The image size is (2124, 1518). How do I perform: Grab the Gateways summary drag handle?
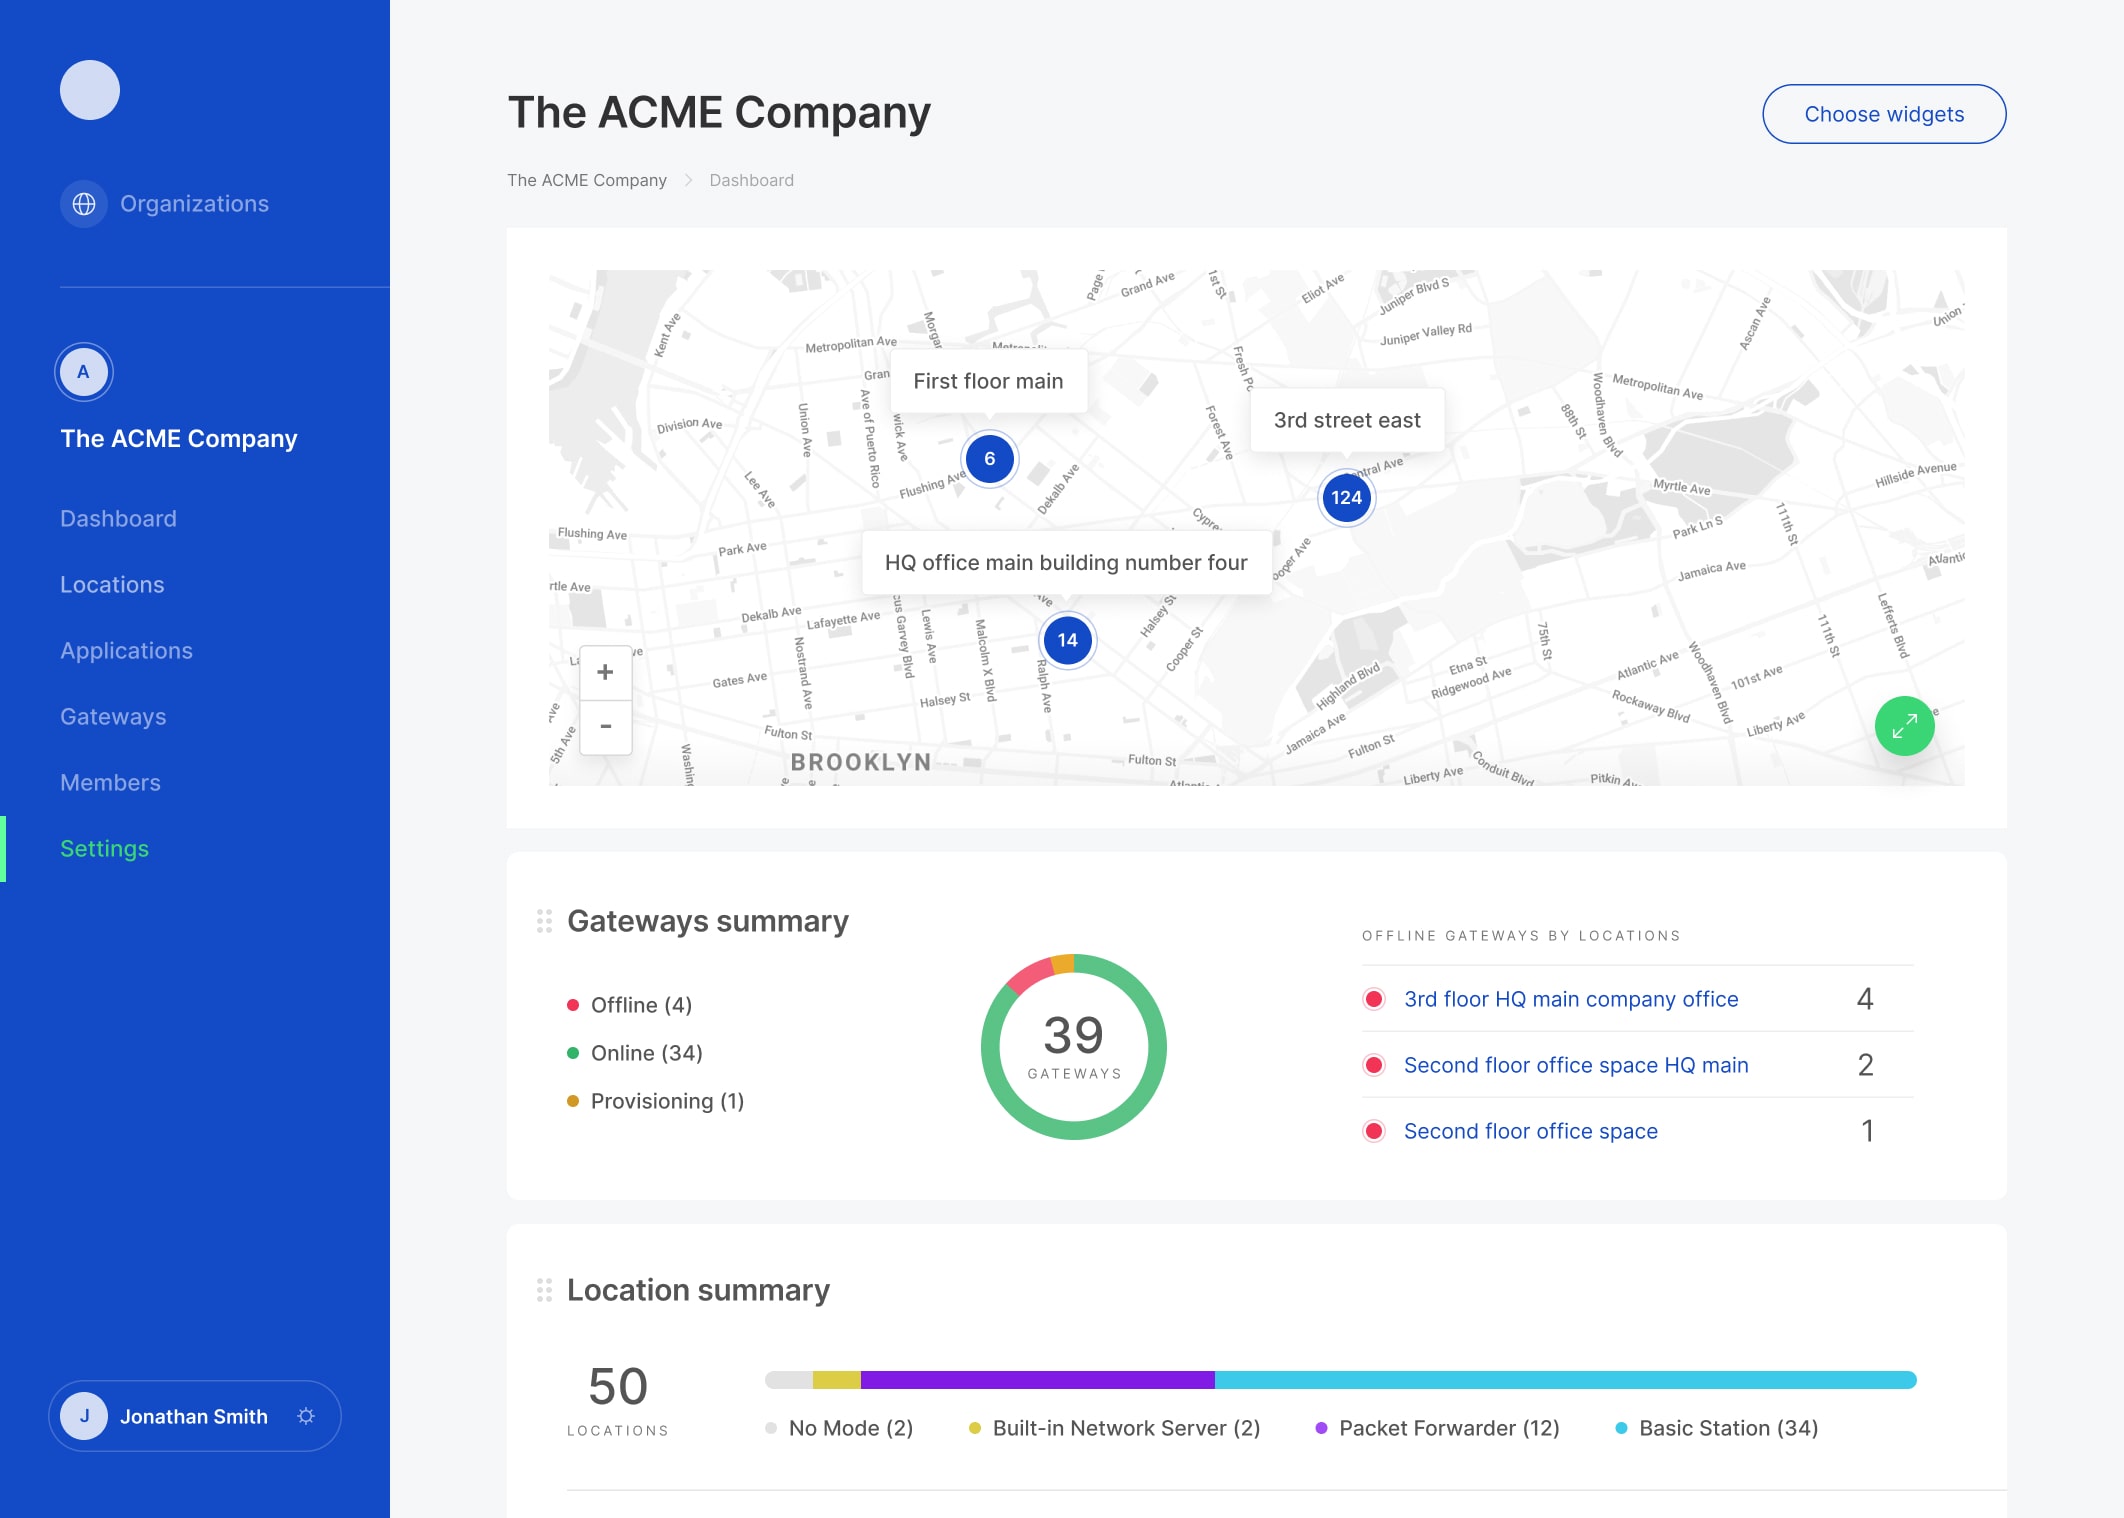click(544, 921)
